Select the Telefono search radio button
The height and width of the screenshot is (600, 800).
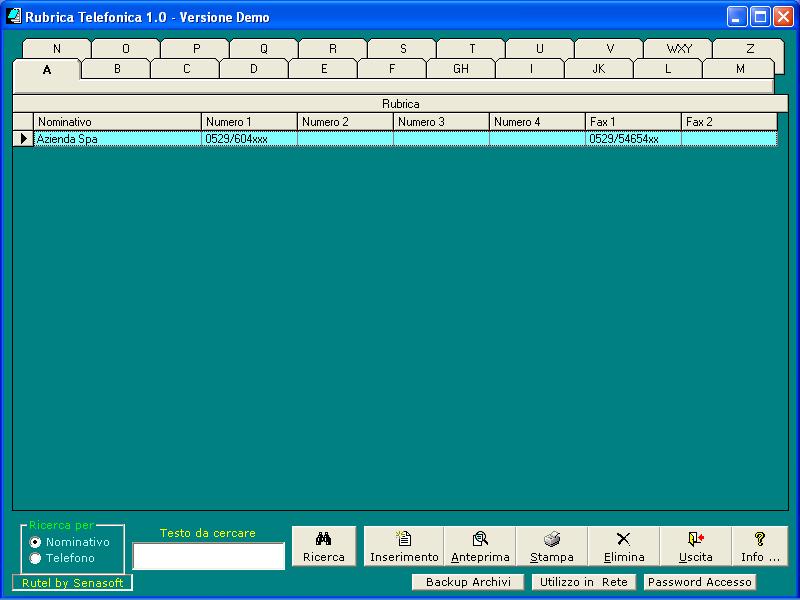tap(35, 558)
